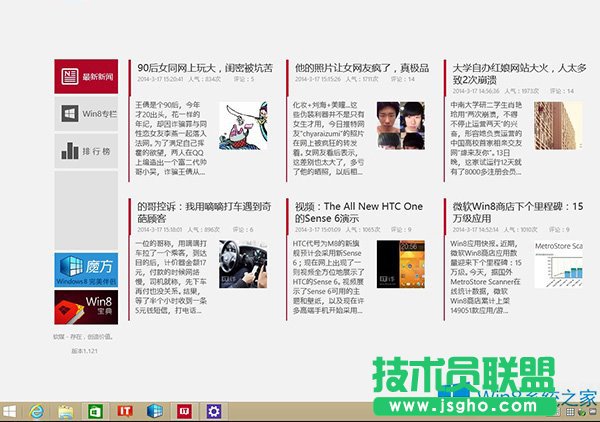Viewport: 600px width, 422px height.
Task: Click the HTC phone screen thumbnail
Action: [x=401, y=264]
